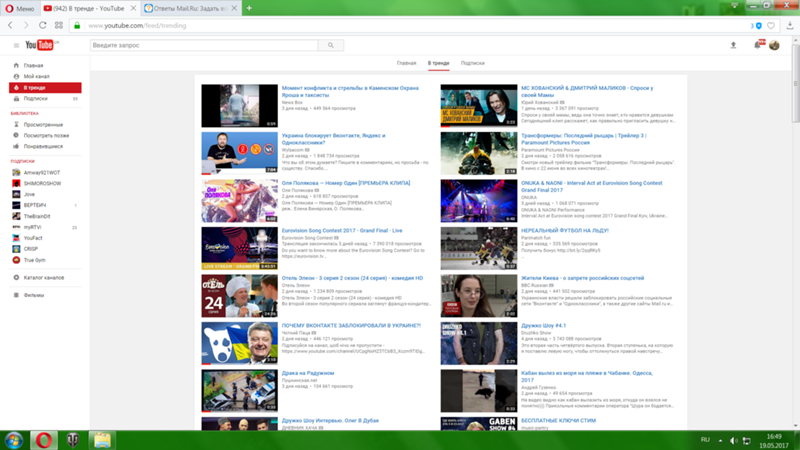Close the В тренде - YouTube browser tab

click(x=133, y=8)
